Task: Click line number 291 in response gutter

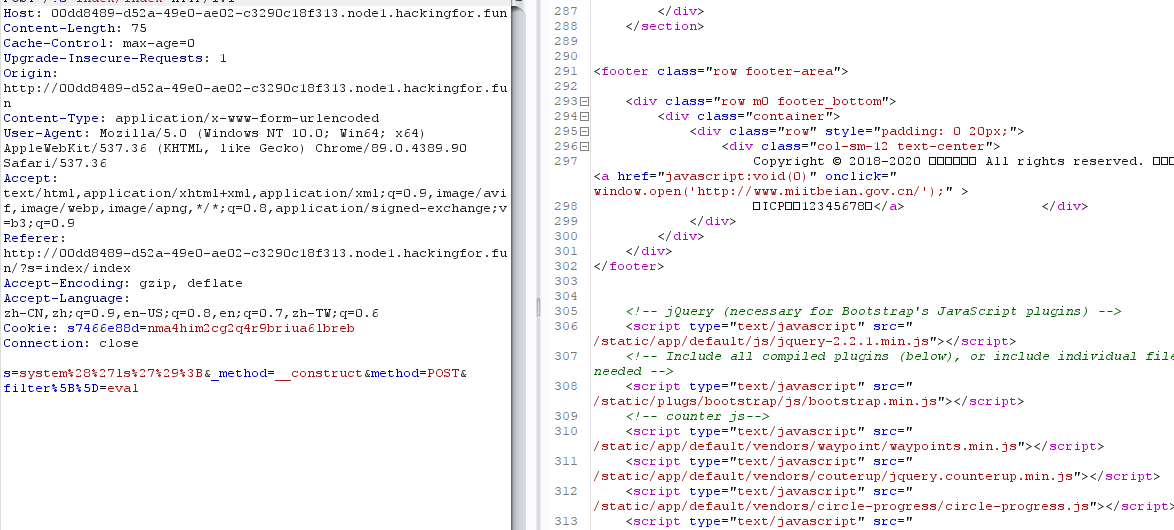Action: pos(567,71)
